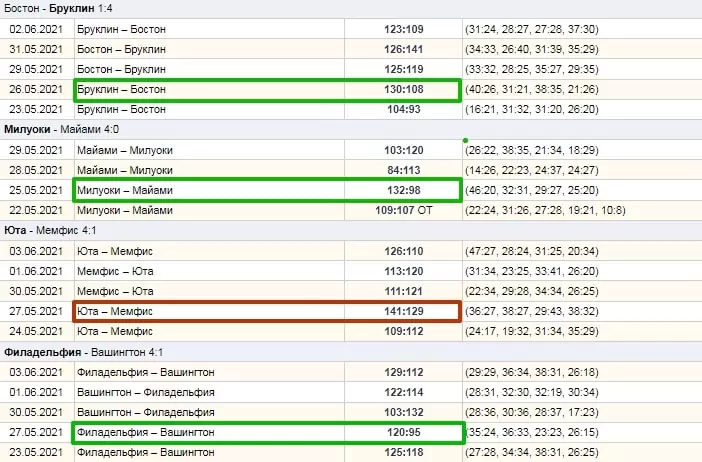Click quarter scores (29:29, 36:34, 38:31, 26:18)
The height and width of the screenshot is (462, 702).
531,372
